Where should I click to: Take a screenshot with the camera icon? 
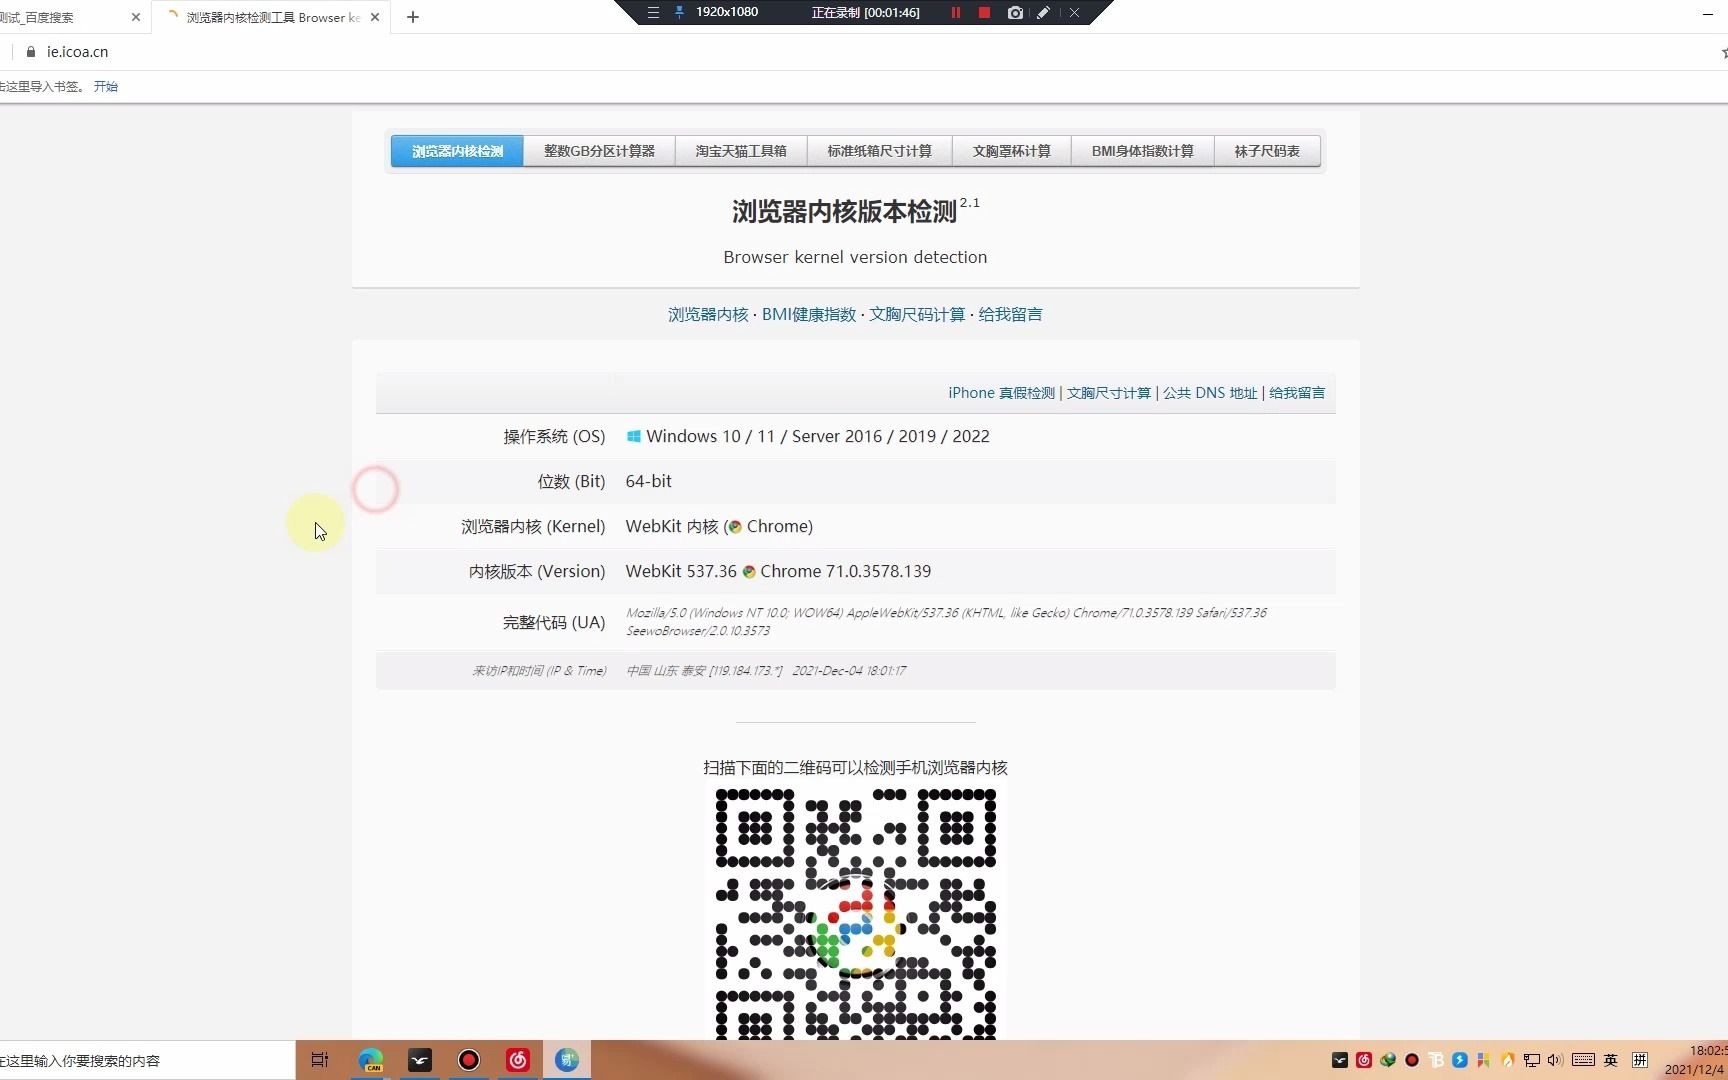point(1015,12)
